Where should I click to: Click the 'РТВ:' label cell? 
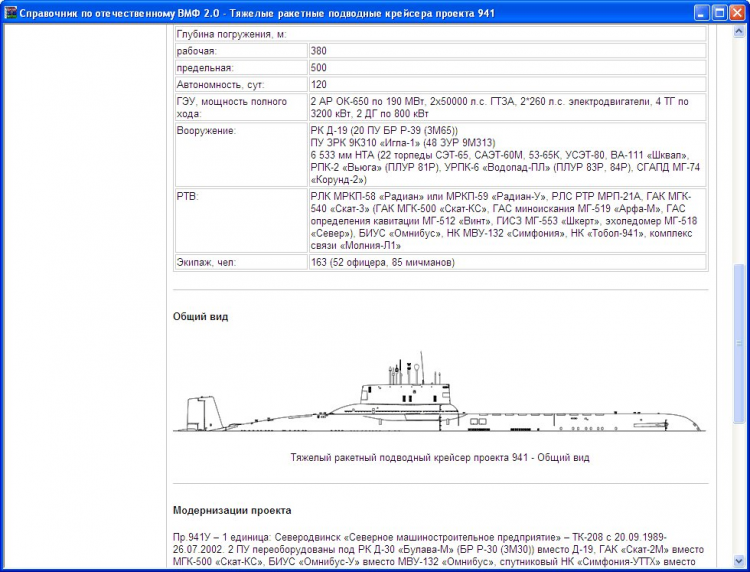[x=241, y=220]
